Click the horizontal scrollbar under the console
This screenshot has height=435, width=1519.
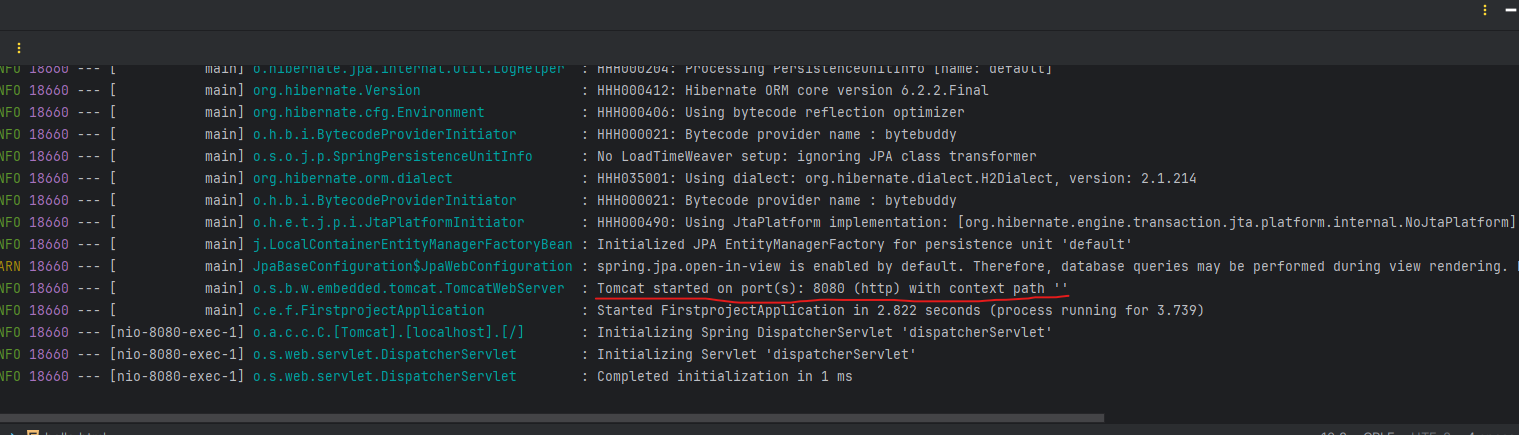coord(552,418)
